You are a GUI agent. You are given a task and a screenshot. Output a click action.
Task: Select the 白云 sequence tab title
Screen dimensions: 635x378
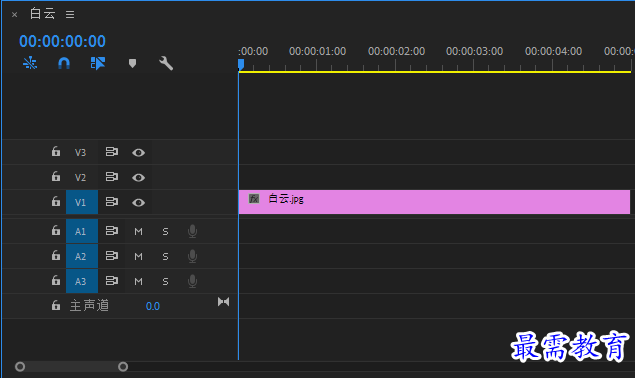[x=43, y=14]
